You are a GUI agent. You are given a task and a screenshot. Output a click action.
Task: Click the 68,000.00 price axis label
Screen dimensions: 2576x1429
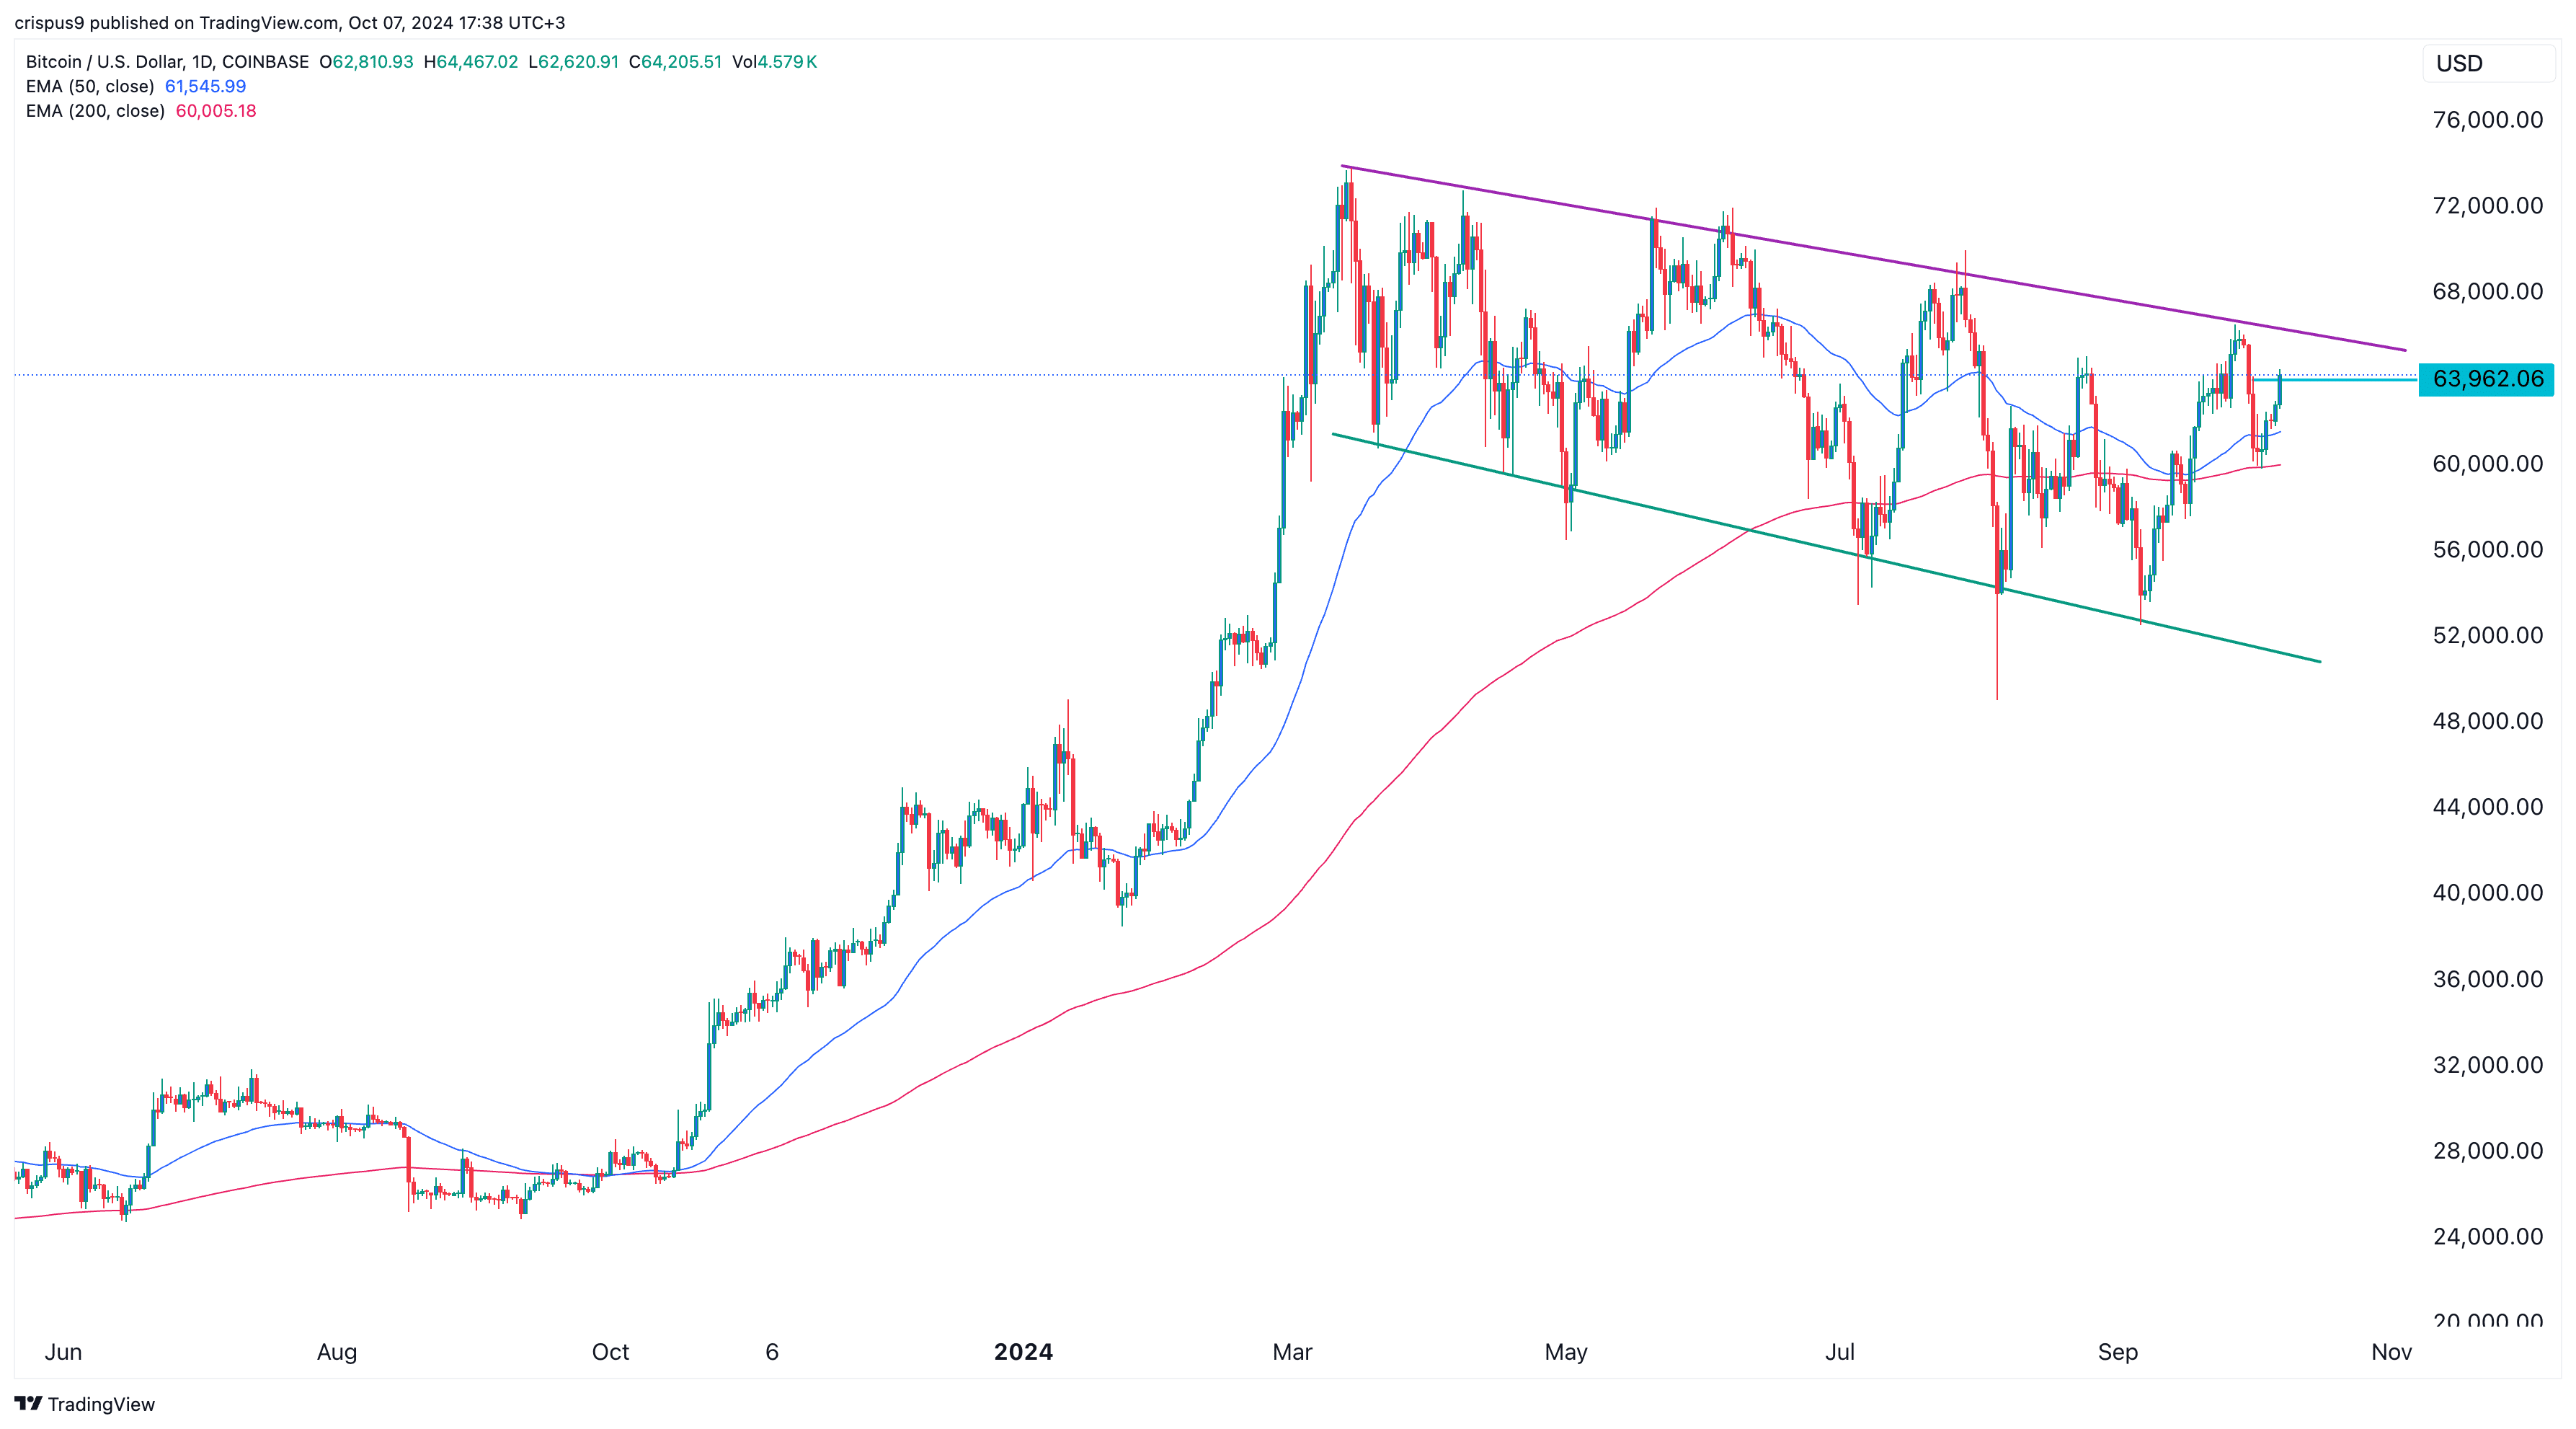(x=2487, y=292)
